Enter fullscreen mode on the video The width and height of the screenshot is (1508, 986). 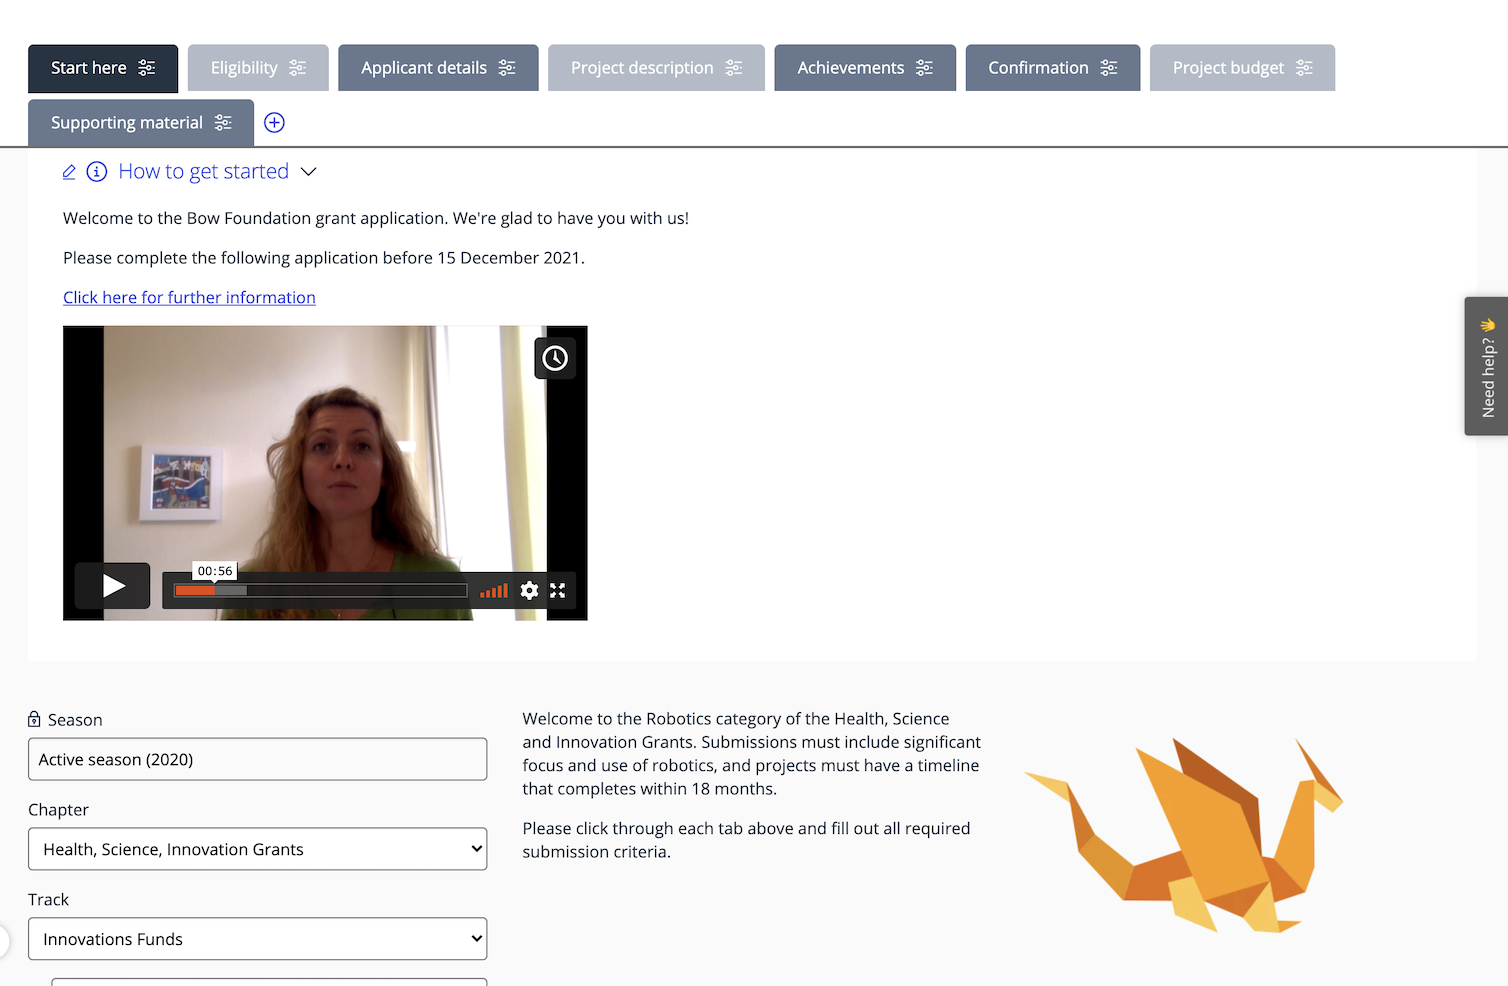pyautogui.click(x=557, y=590)
